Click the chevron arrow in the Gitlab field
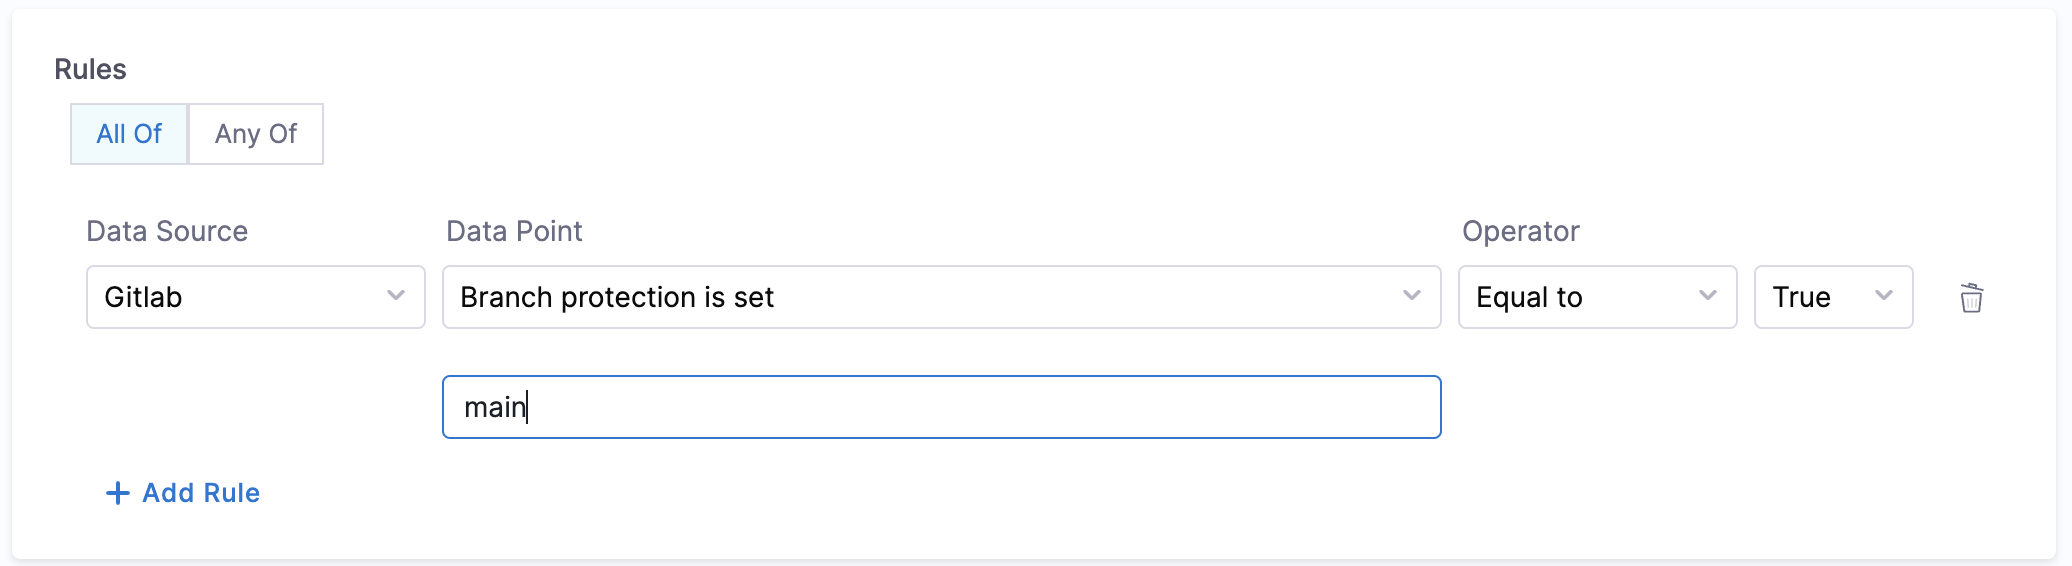The height and width of the screenshot is (566, 2072). click(x=396, y=296)
